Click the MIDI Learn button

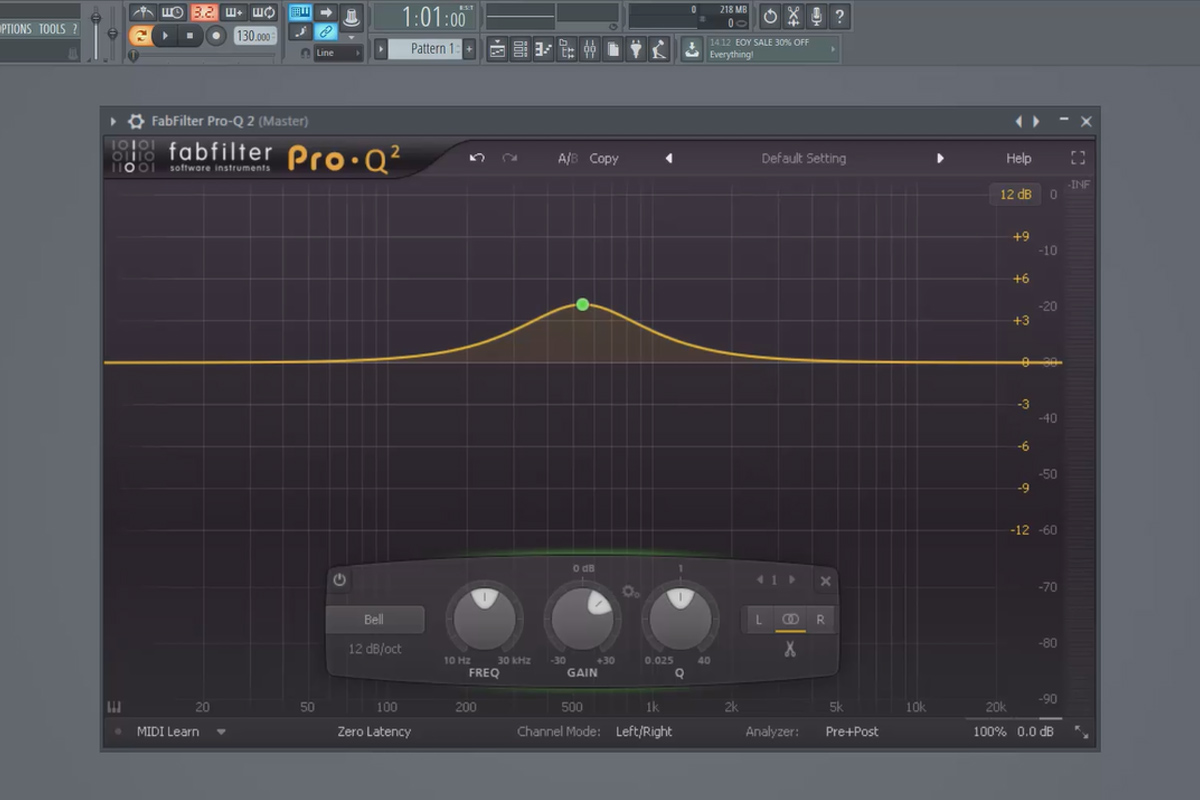tap(168, 732)
